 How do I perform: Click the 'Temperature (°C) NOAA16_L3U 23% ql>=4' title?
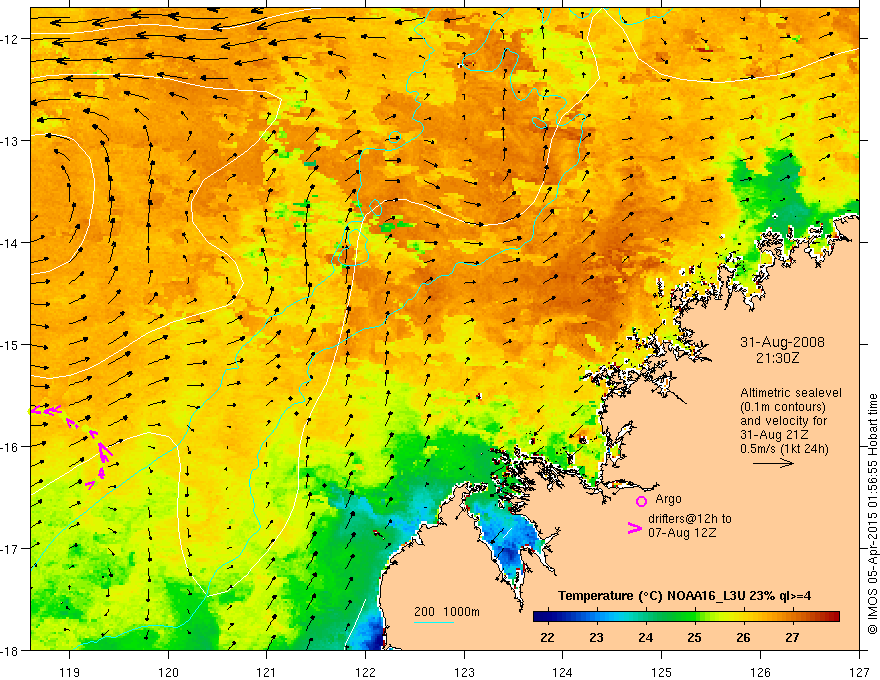click(x=684, y=595)
